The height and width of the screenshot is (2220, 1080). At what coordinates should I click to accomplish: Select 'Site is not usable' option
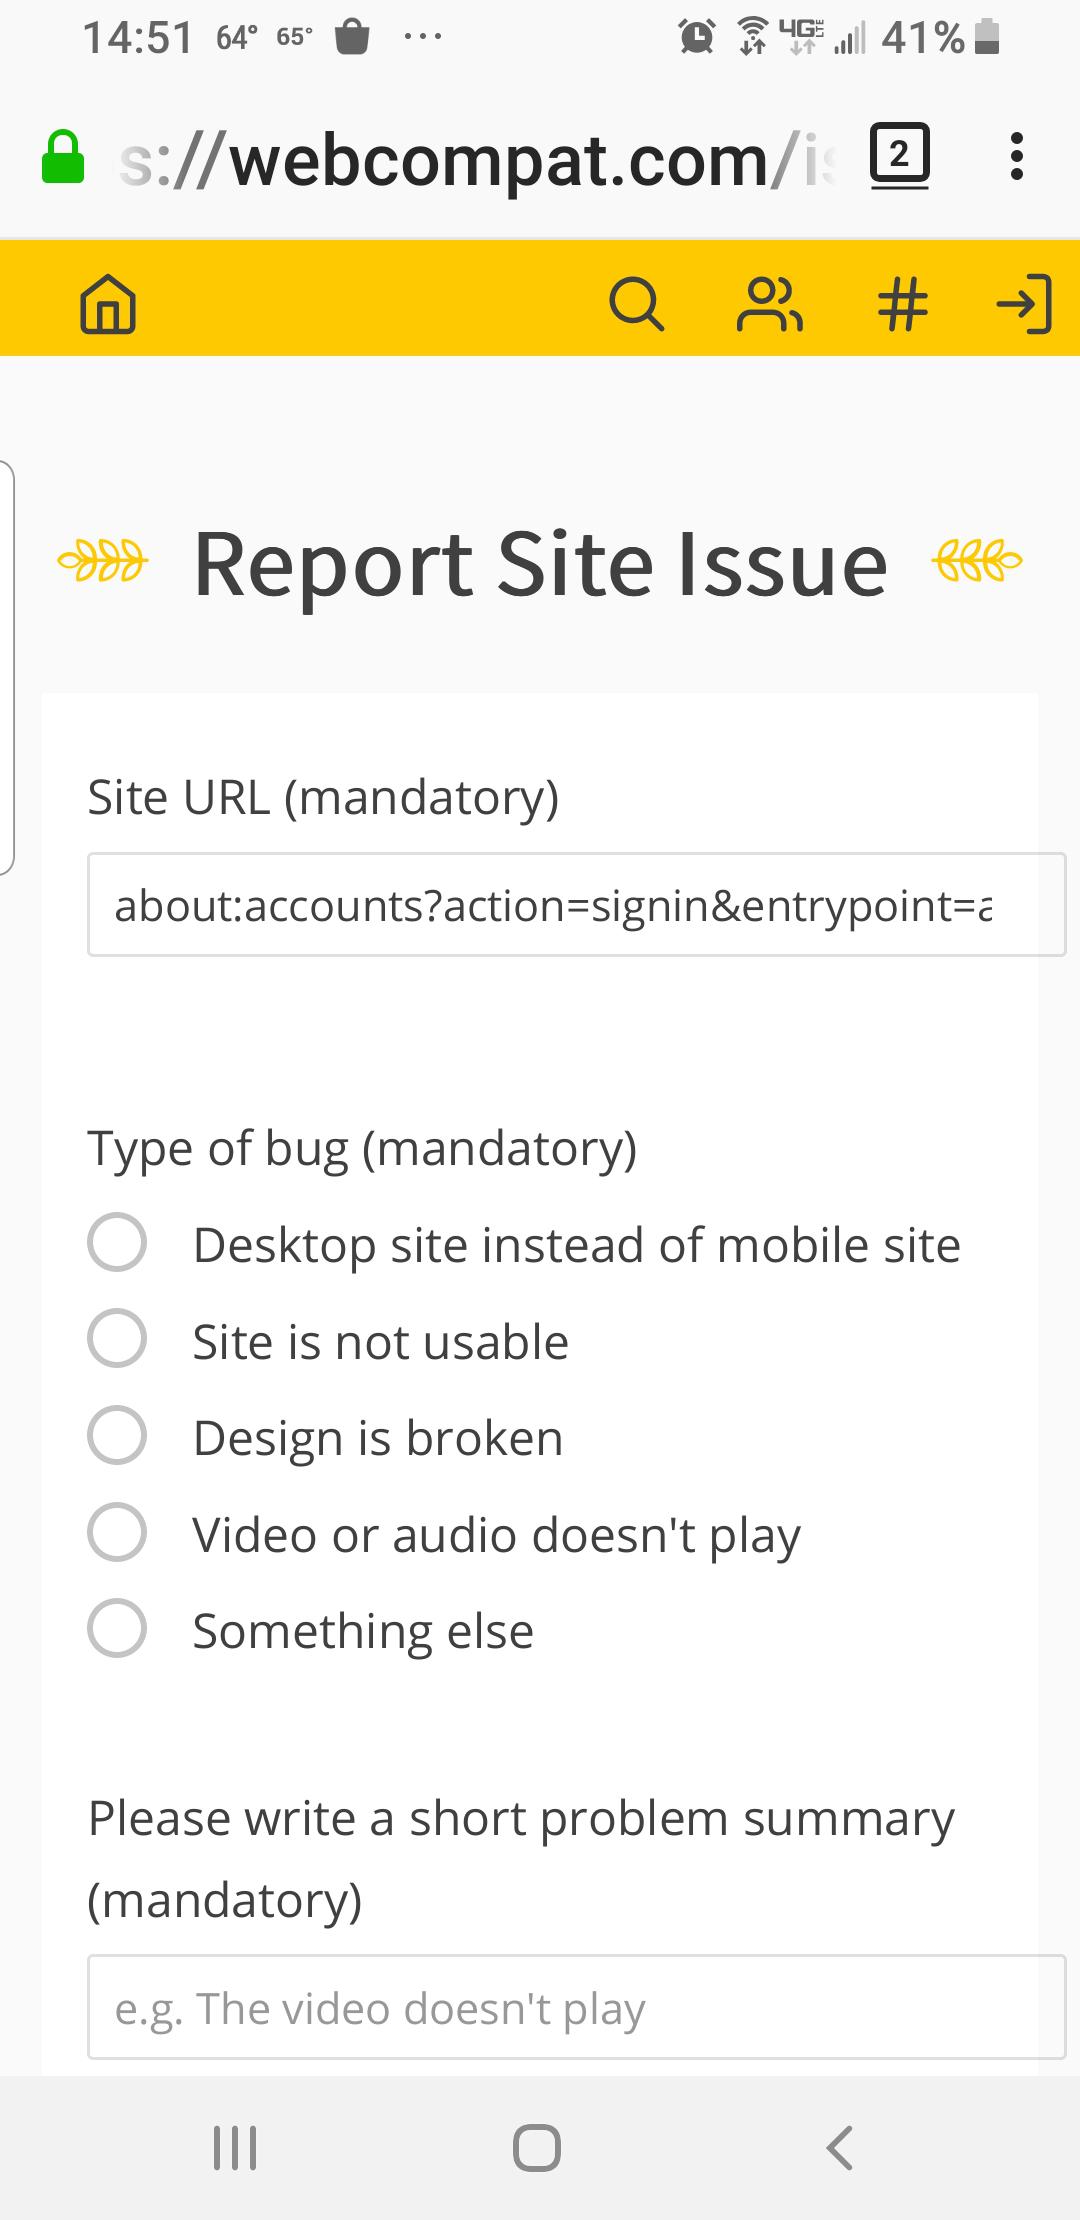click(x=117, y=1339)
